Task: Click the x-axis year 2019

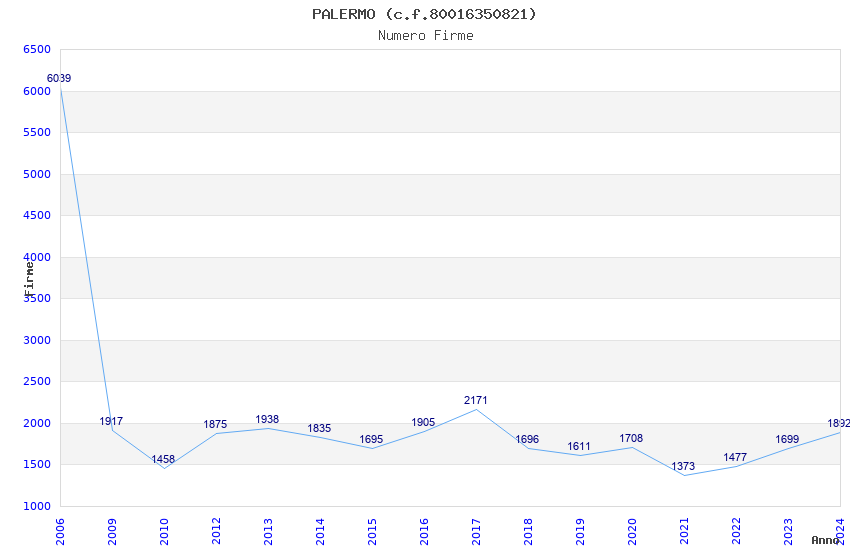Action: (581, 532)
